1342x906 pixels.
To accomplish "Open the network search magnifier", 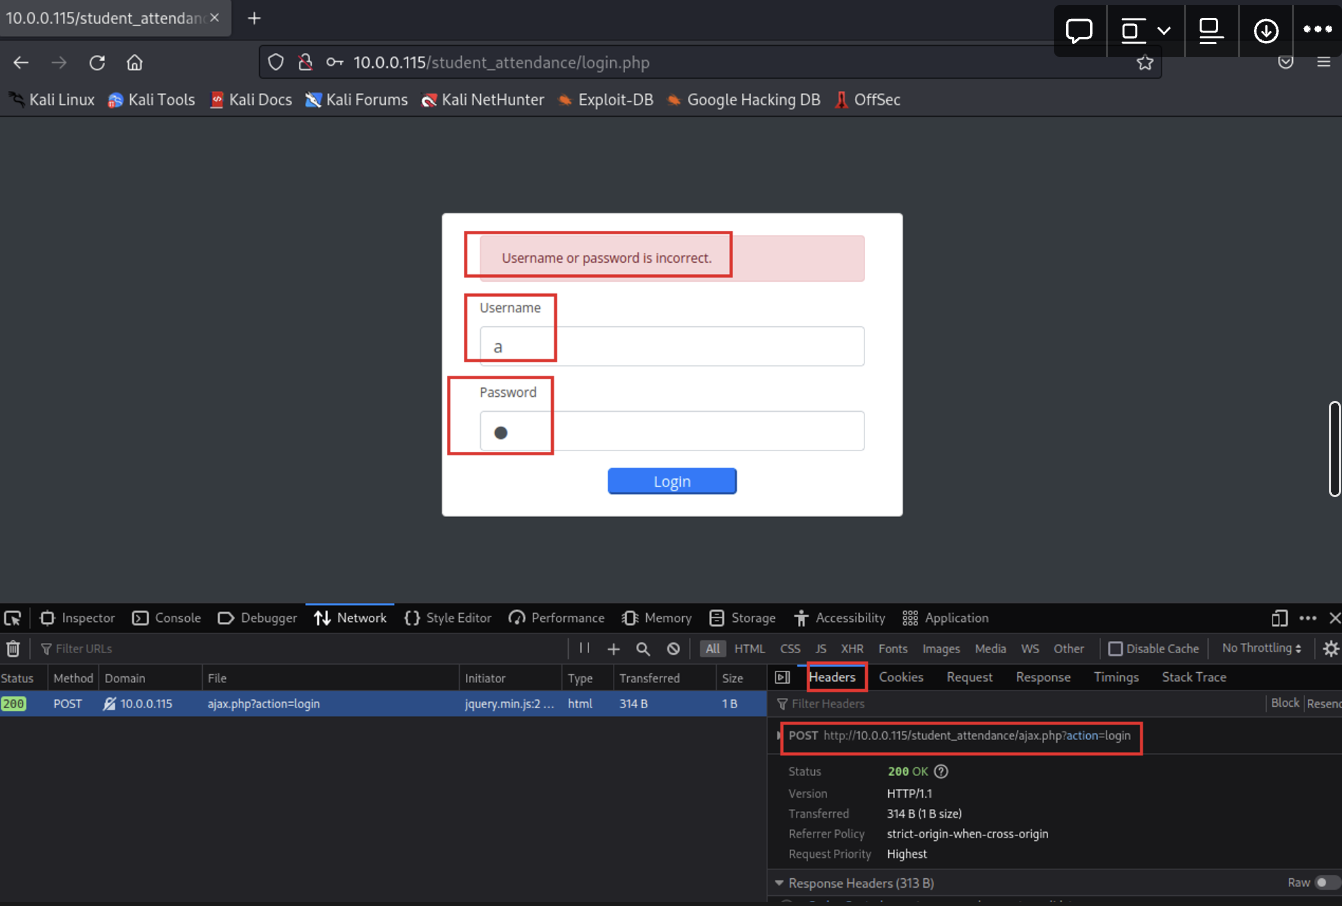I will (x=643, y=649).
